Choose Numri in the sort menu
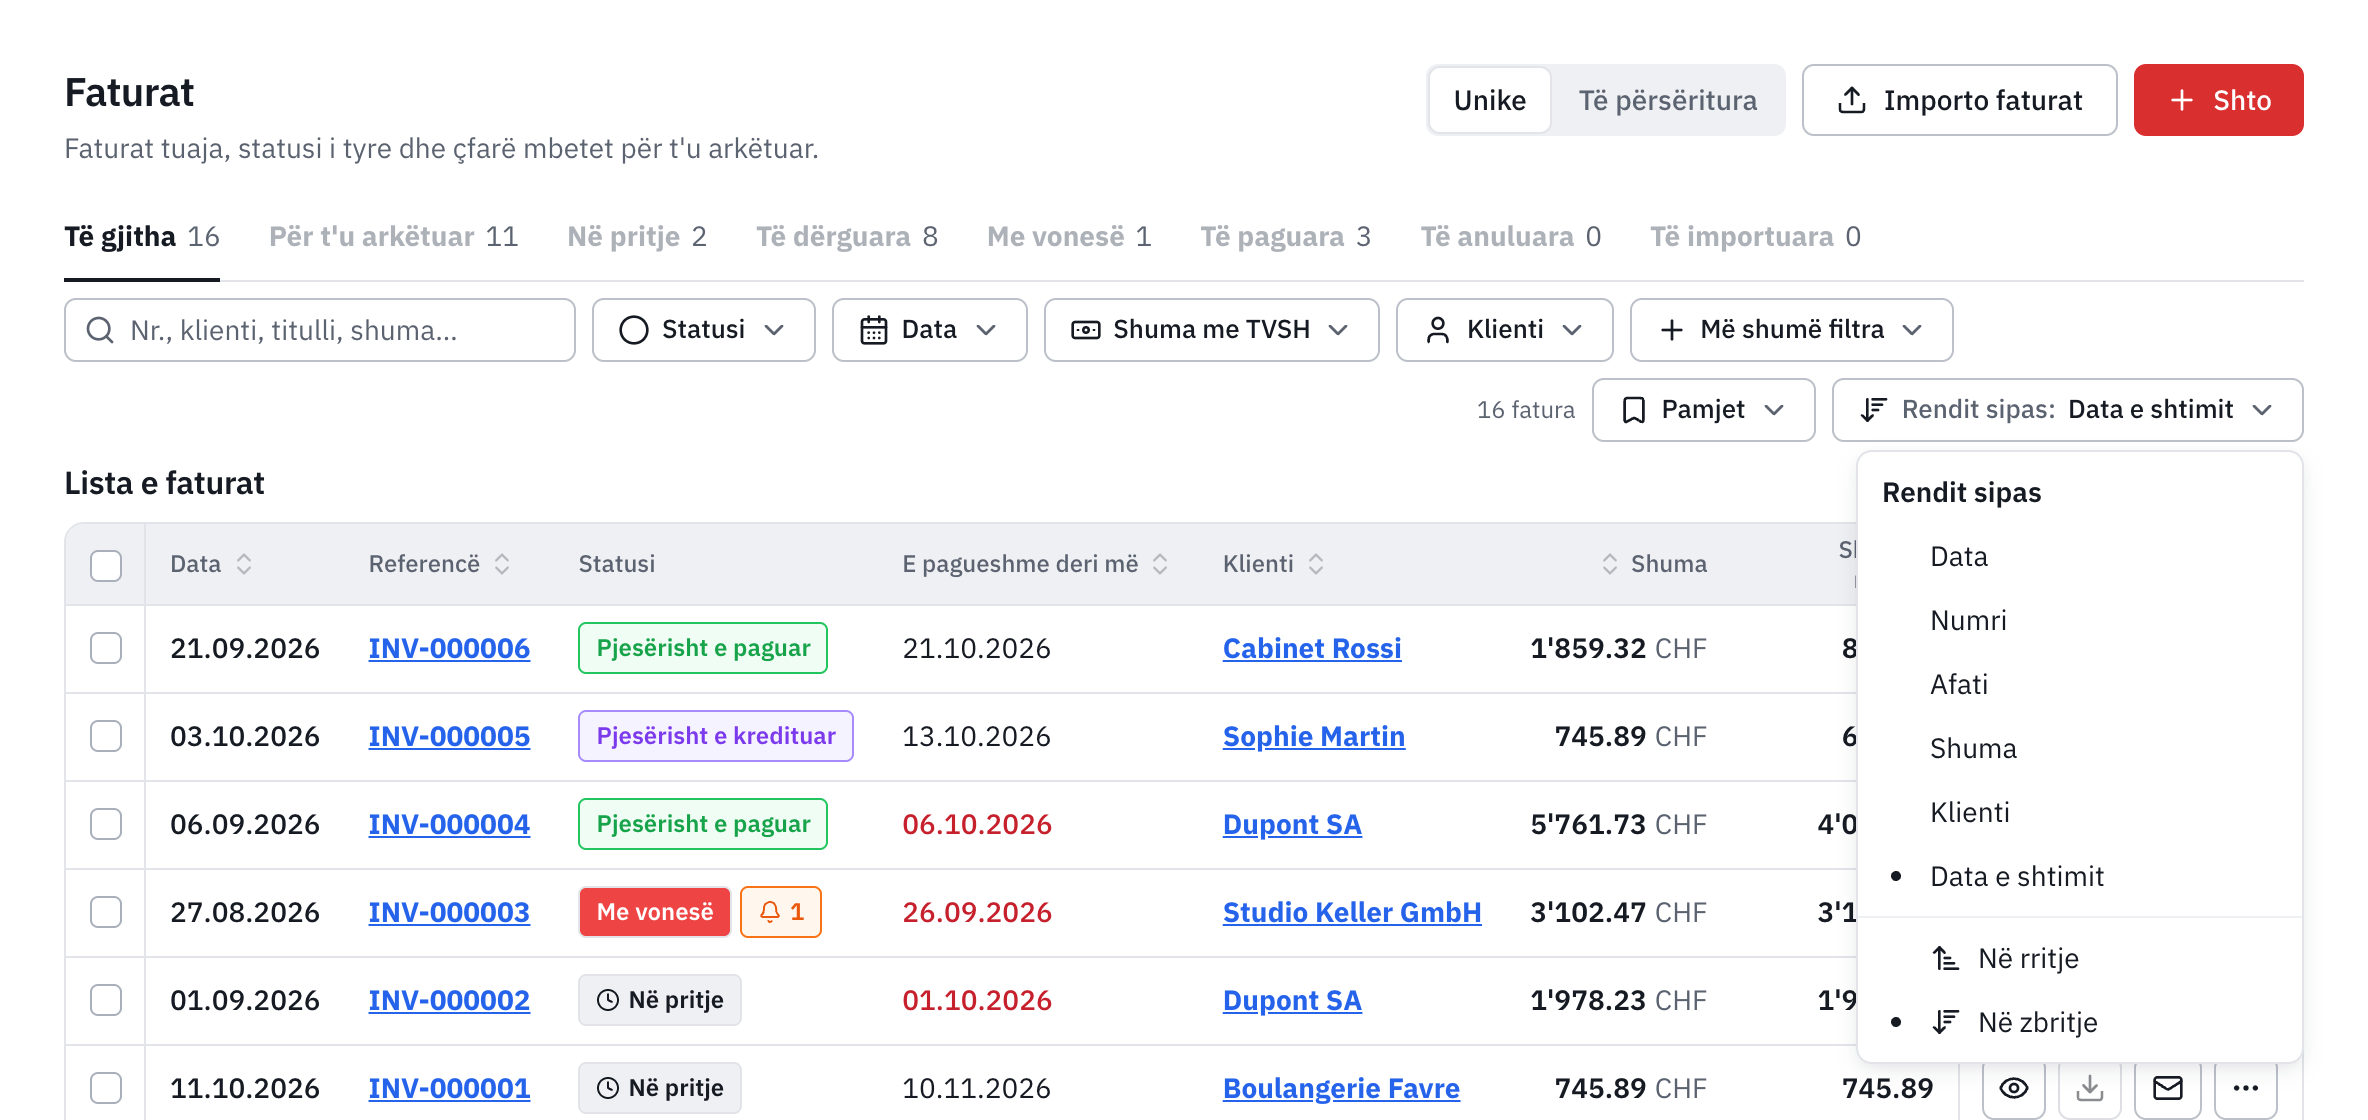This screenshot has width=2368, height=1120. (x=2080, y=620)
